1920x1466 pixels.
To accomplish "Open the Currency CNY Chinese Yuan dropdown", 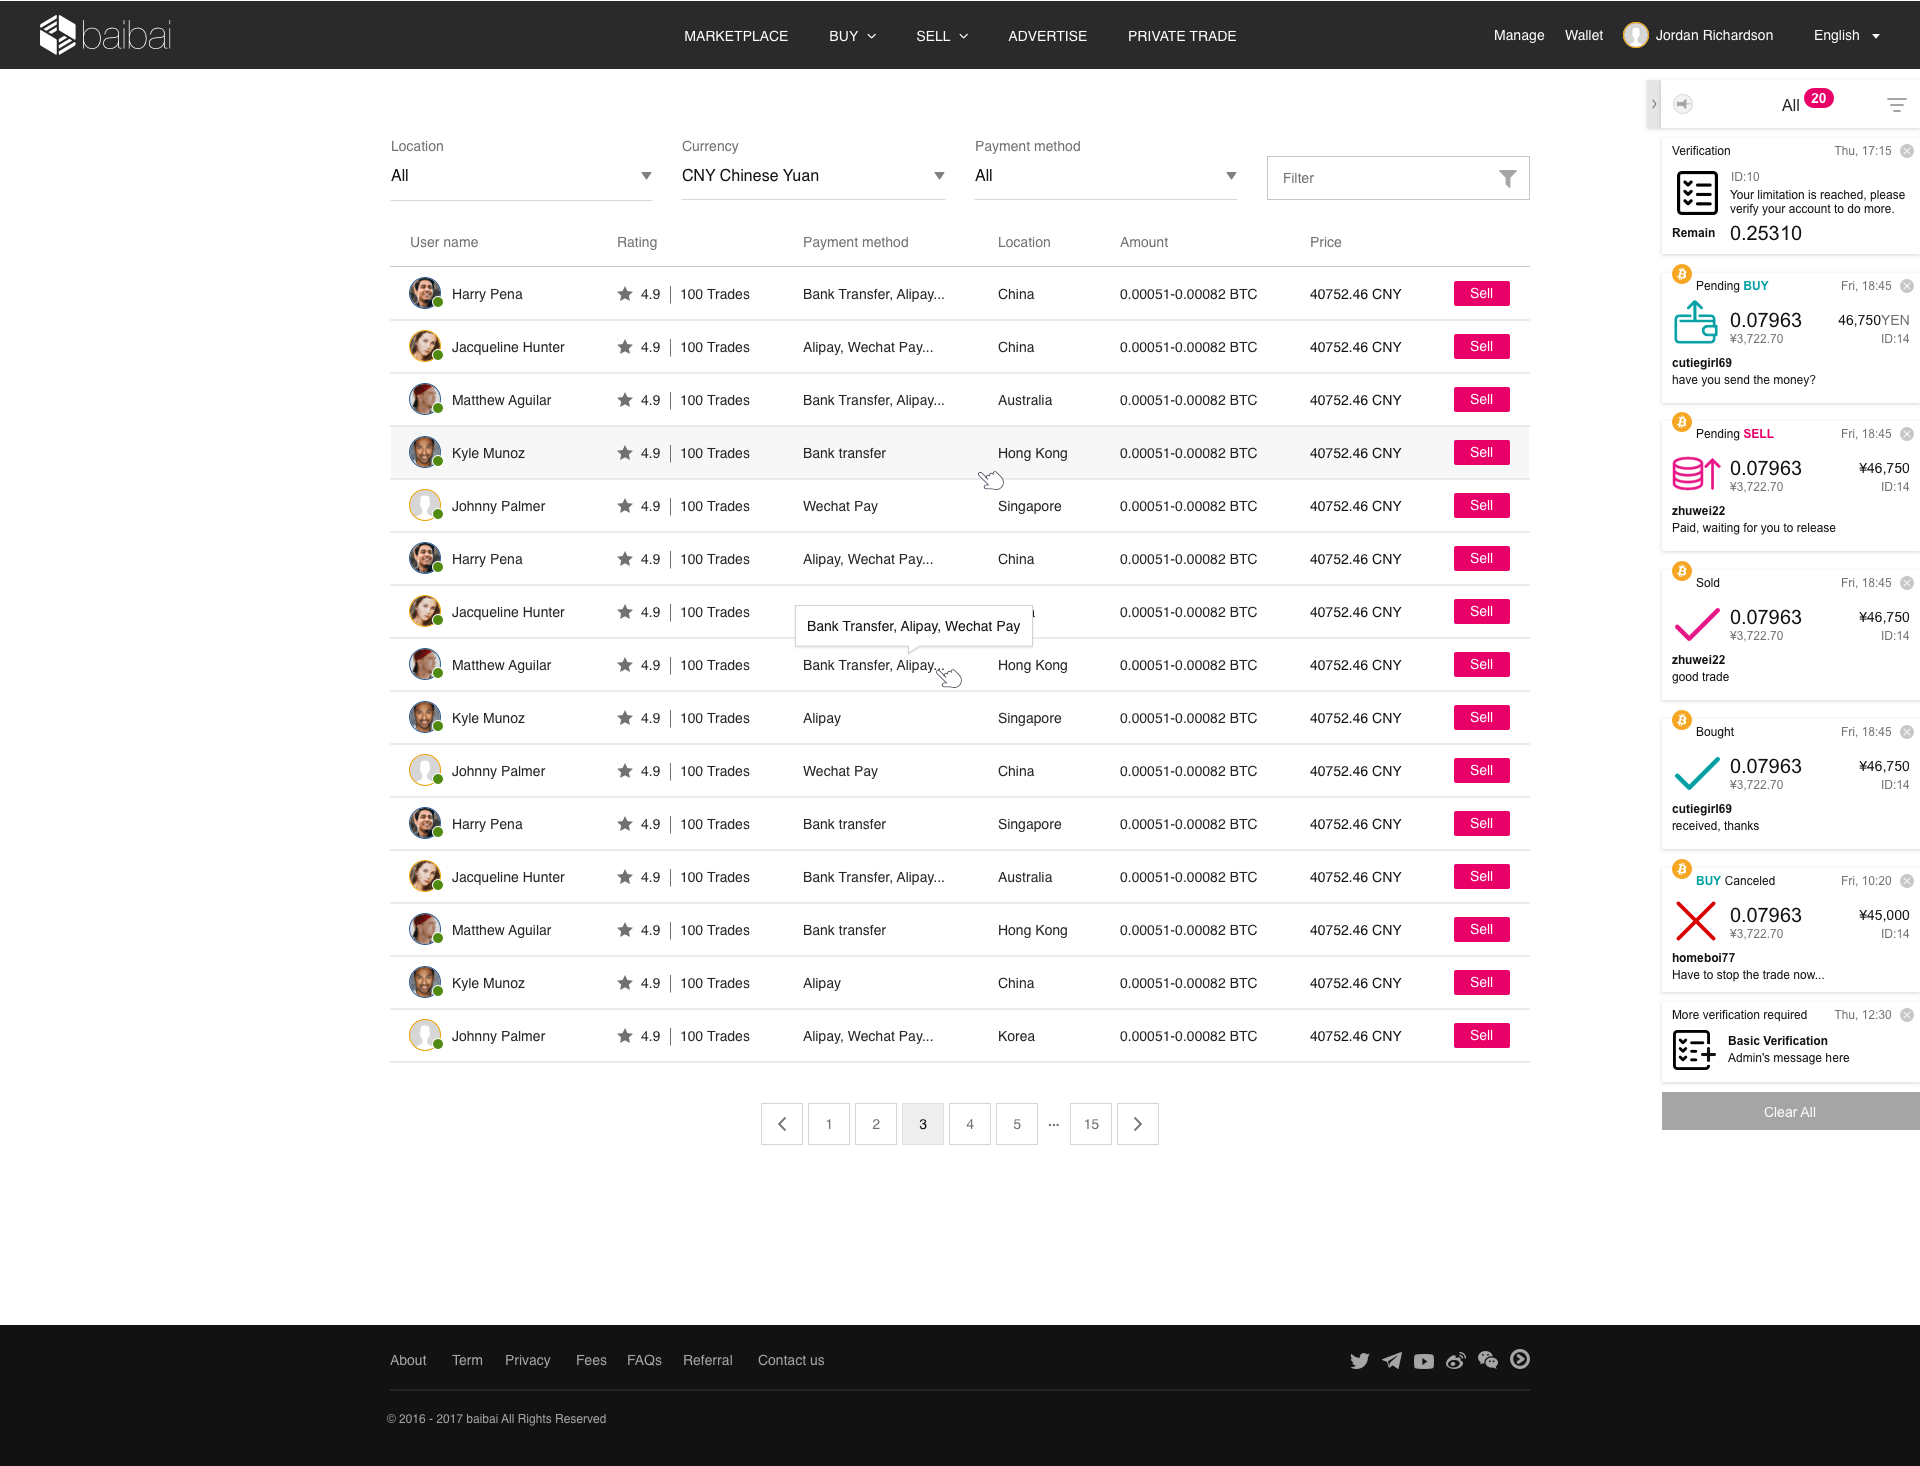I will pyautogui.click(x=812, y=176).
